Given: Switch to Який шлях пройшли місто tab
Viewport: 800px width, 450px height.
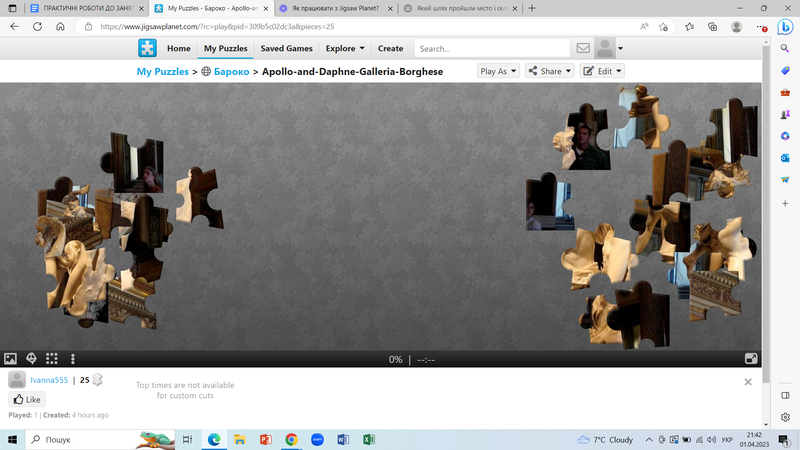Looking at the screenshot, I should coord(461,8).
